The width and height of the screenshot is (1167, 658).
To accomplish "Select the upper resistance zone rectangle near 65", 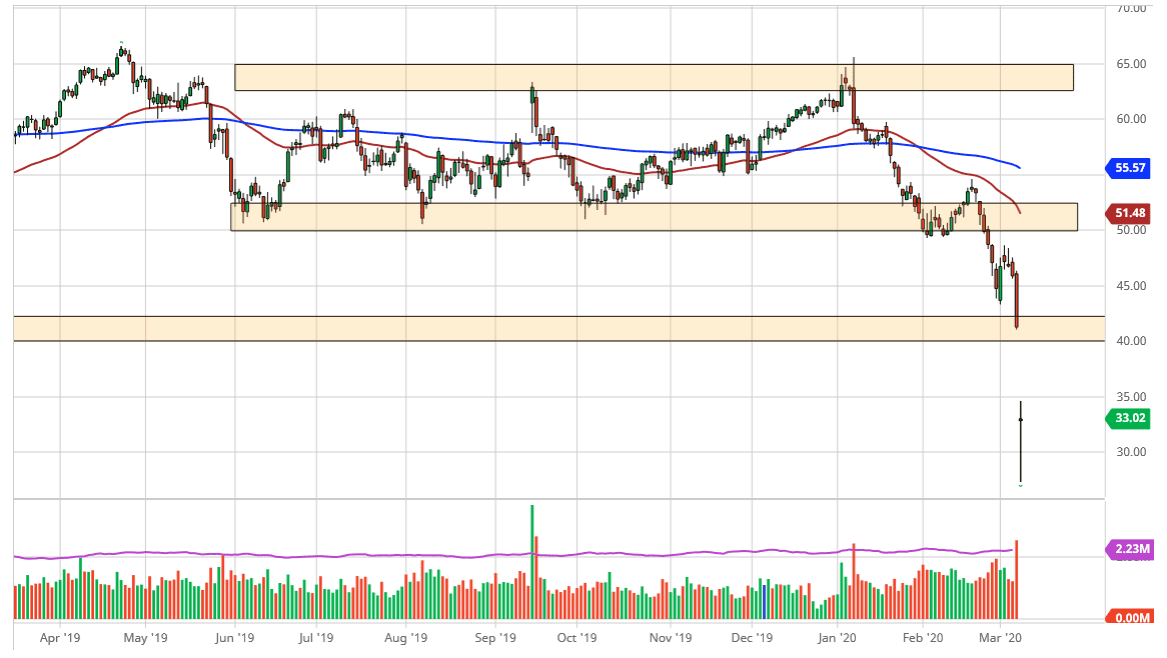I will pyautogui.click(x=654, y=77).
